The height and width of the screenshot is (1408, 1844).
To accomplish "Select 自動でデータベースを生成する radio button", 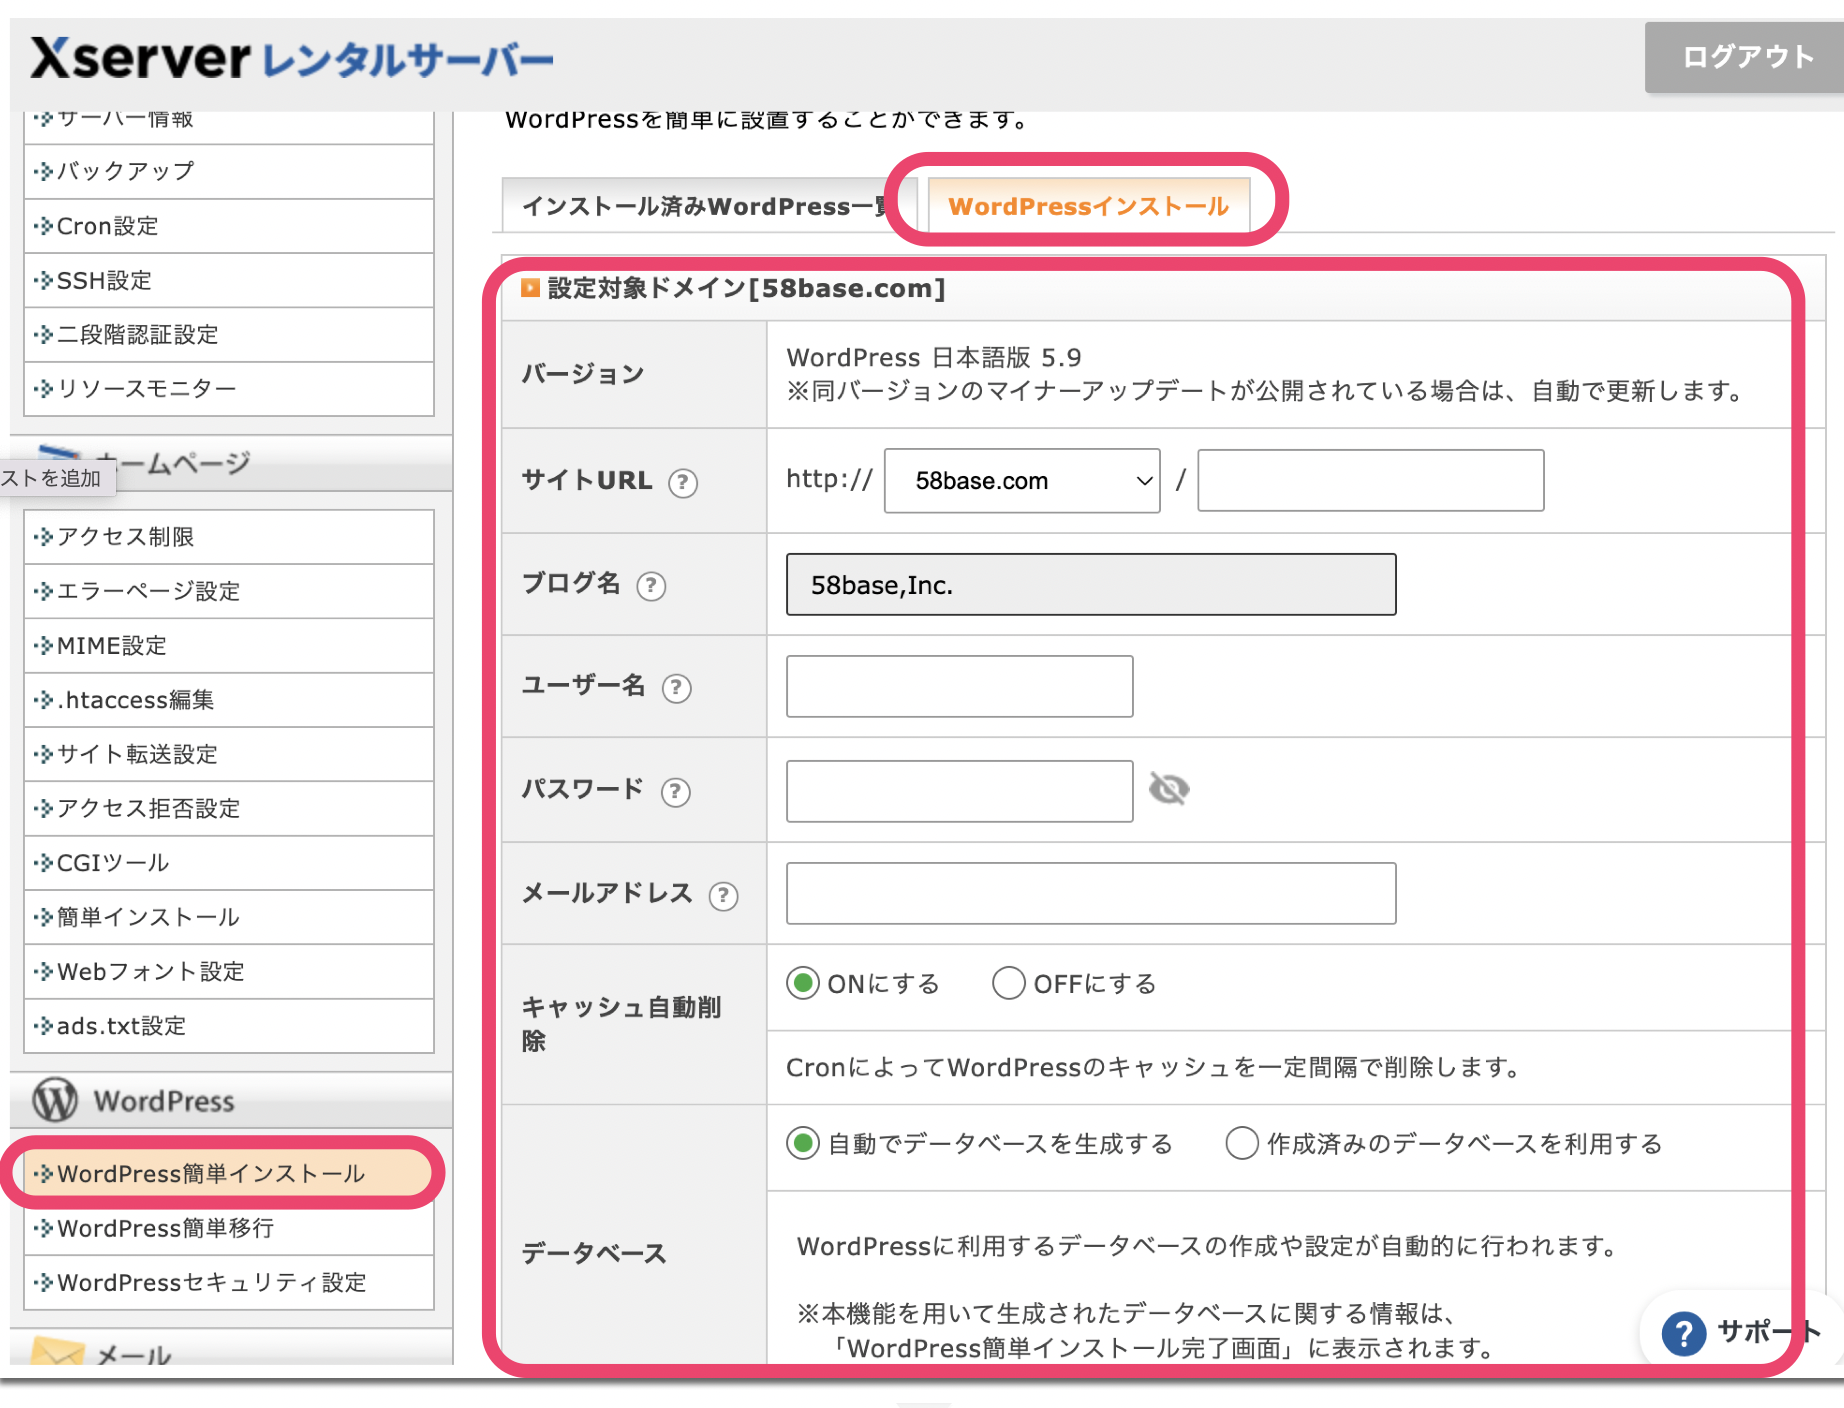I will pyautogui.click(x=802, y=1143).
